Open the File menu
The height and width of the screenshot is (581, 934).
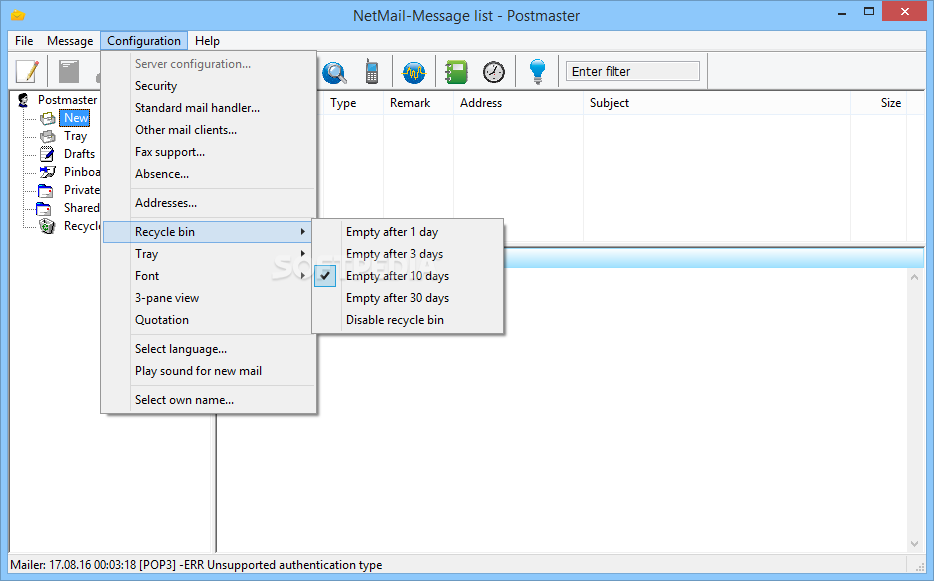[24, 41]
